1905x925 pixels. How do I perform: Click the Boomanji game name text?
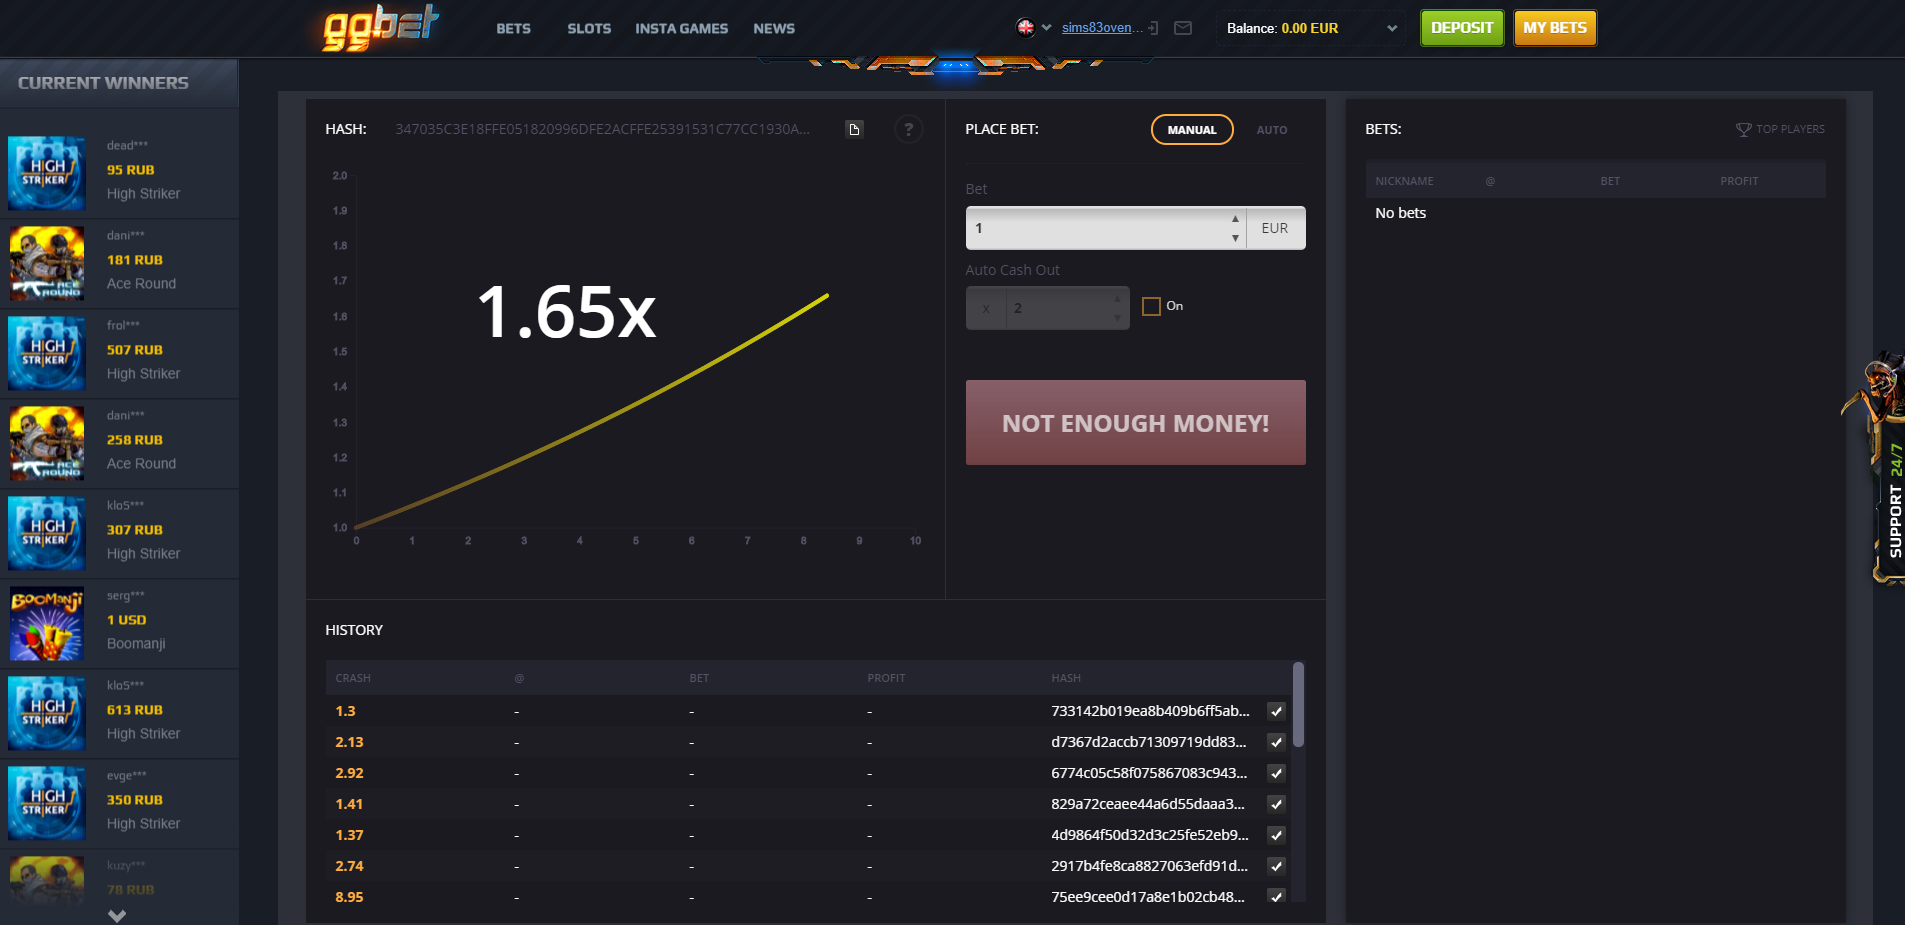tap(136, 644)
